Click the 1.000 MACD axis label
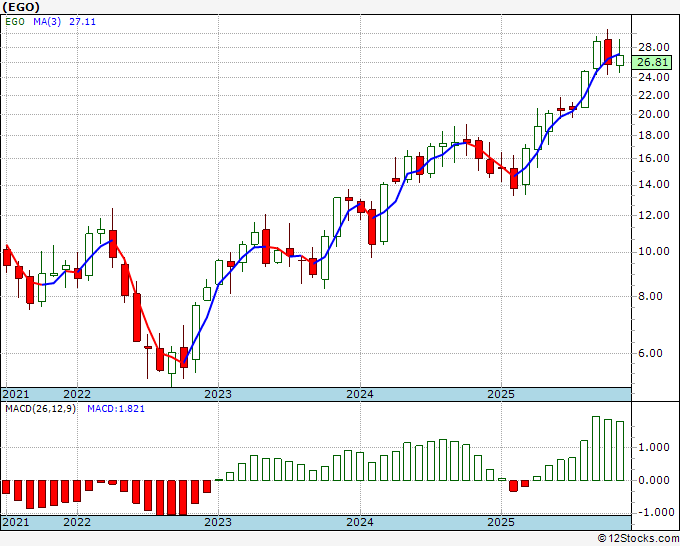Viewport: 680px width, 546px height. click(x=656, y=448)
